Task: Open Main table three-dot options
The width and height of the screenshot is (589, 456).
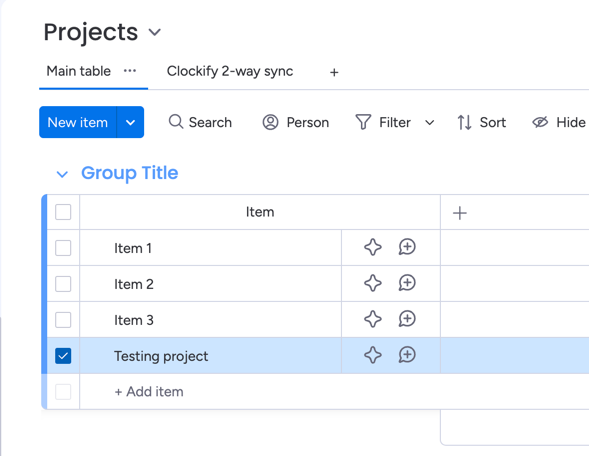Action: (x=130, y=71)
